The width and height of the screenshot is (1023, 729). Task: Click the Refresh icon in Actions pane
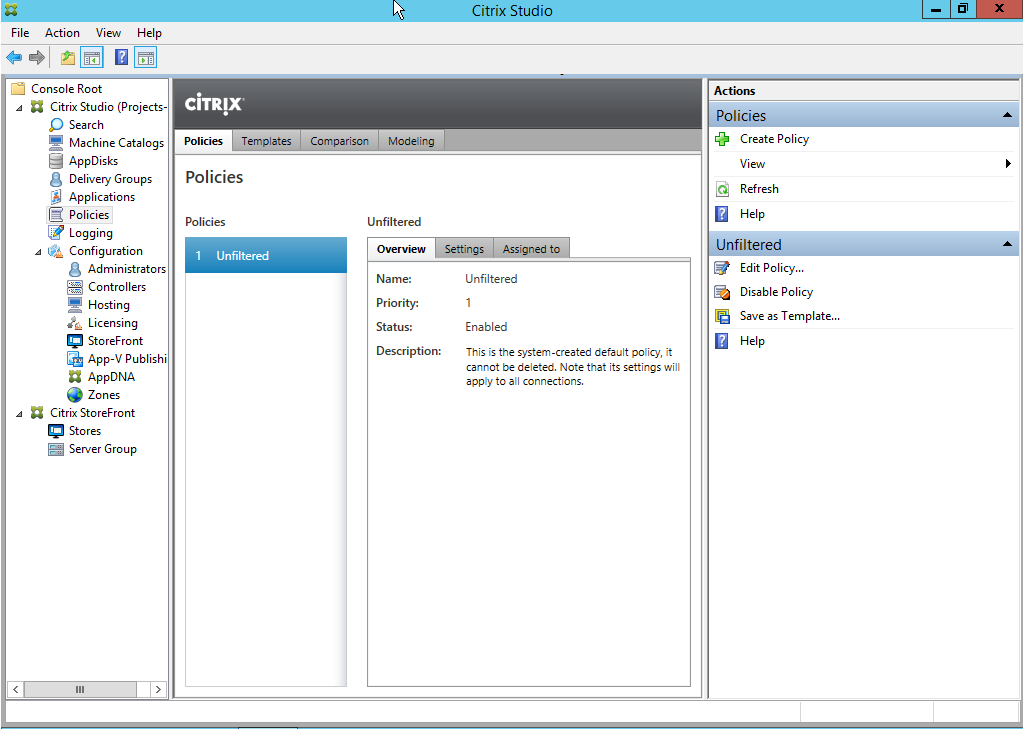tap(722, 189)
